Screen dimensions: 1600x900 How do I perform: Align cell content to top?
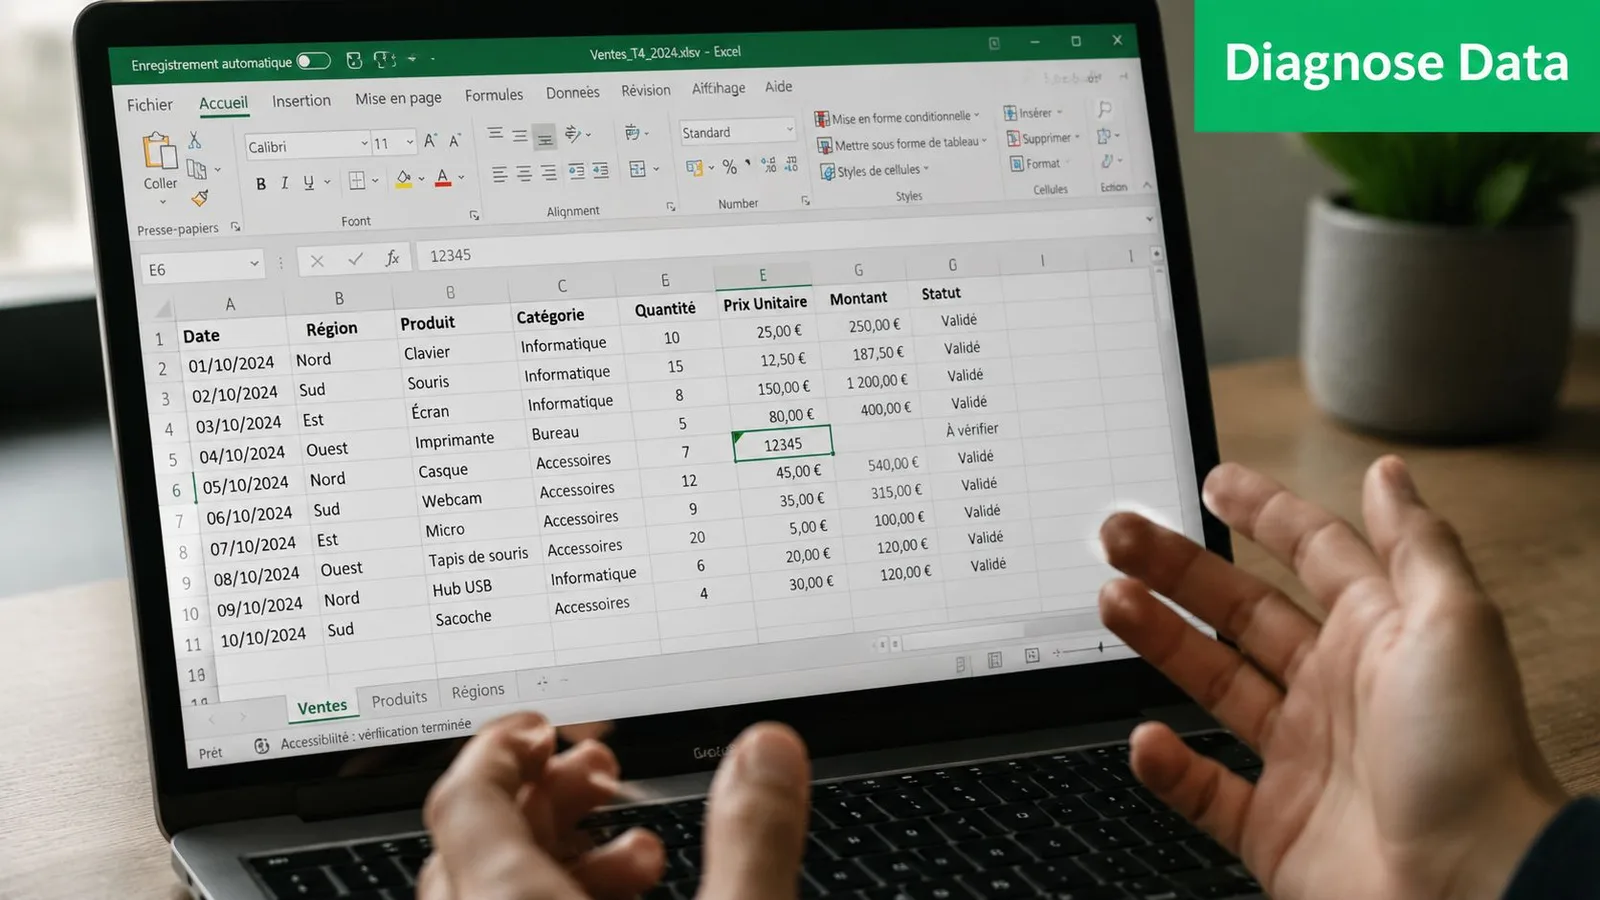point(495,133)
